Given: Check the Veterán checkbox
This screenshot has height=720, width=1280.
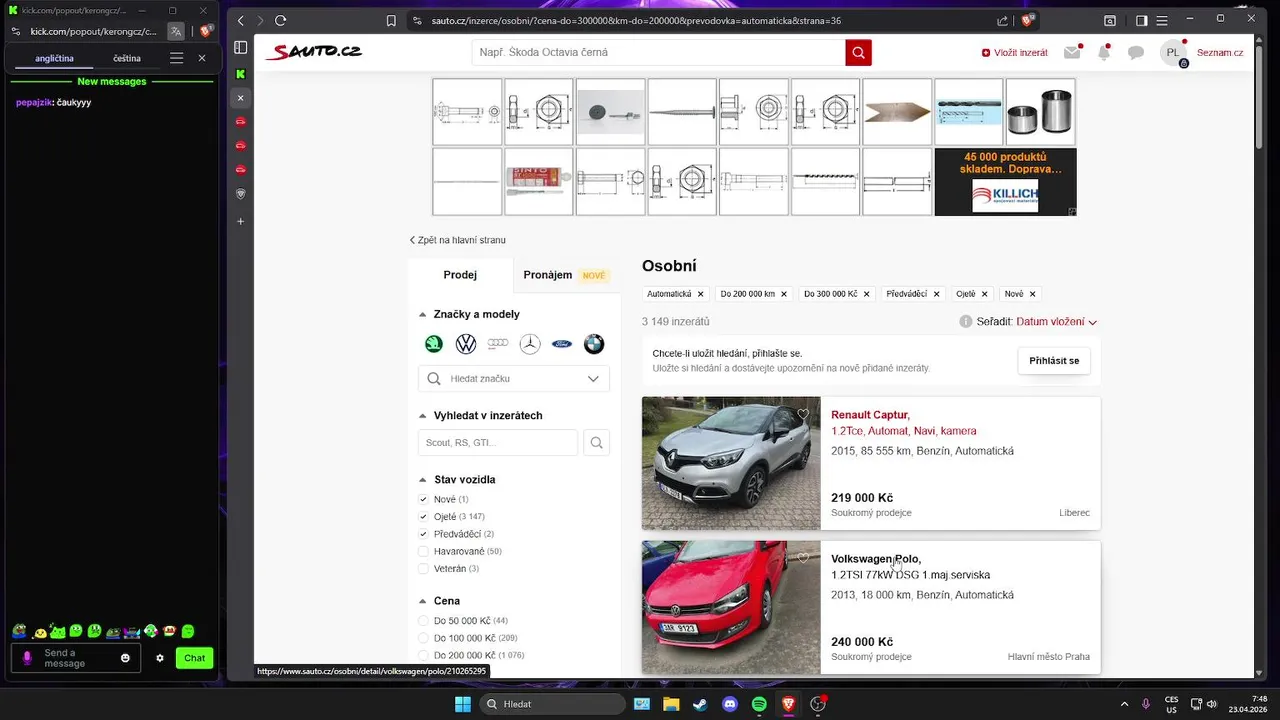Looking at the screenshot, I should [x=423, y=569].
